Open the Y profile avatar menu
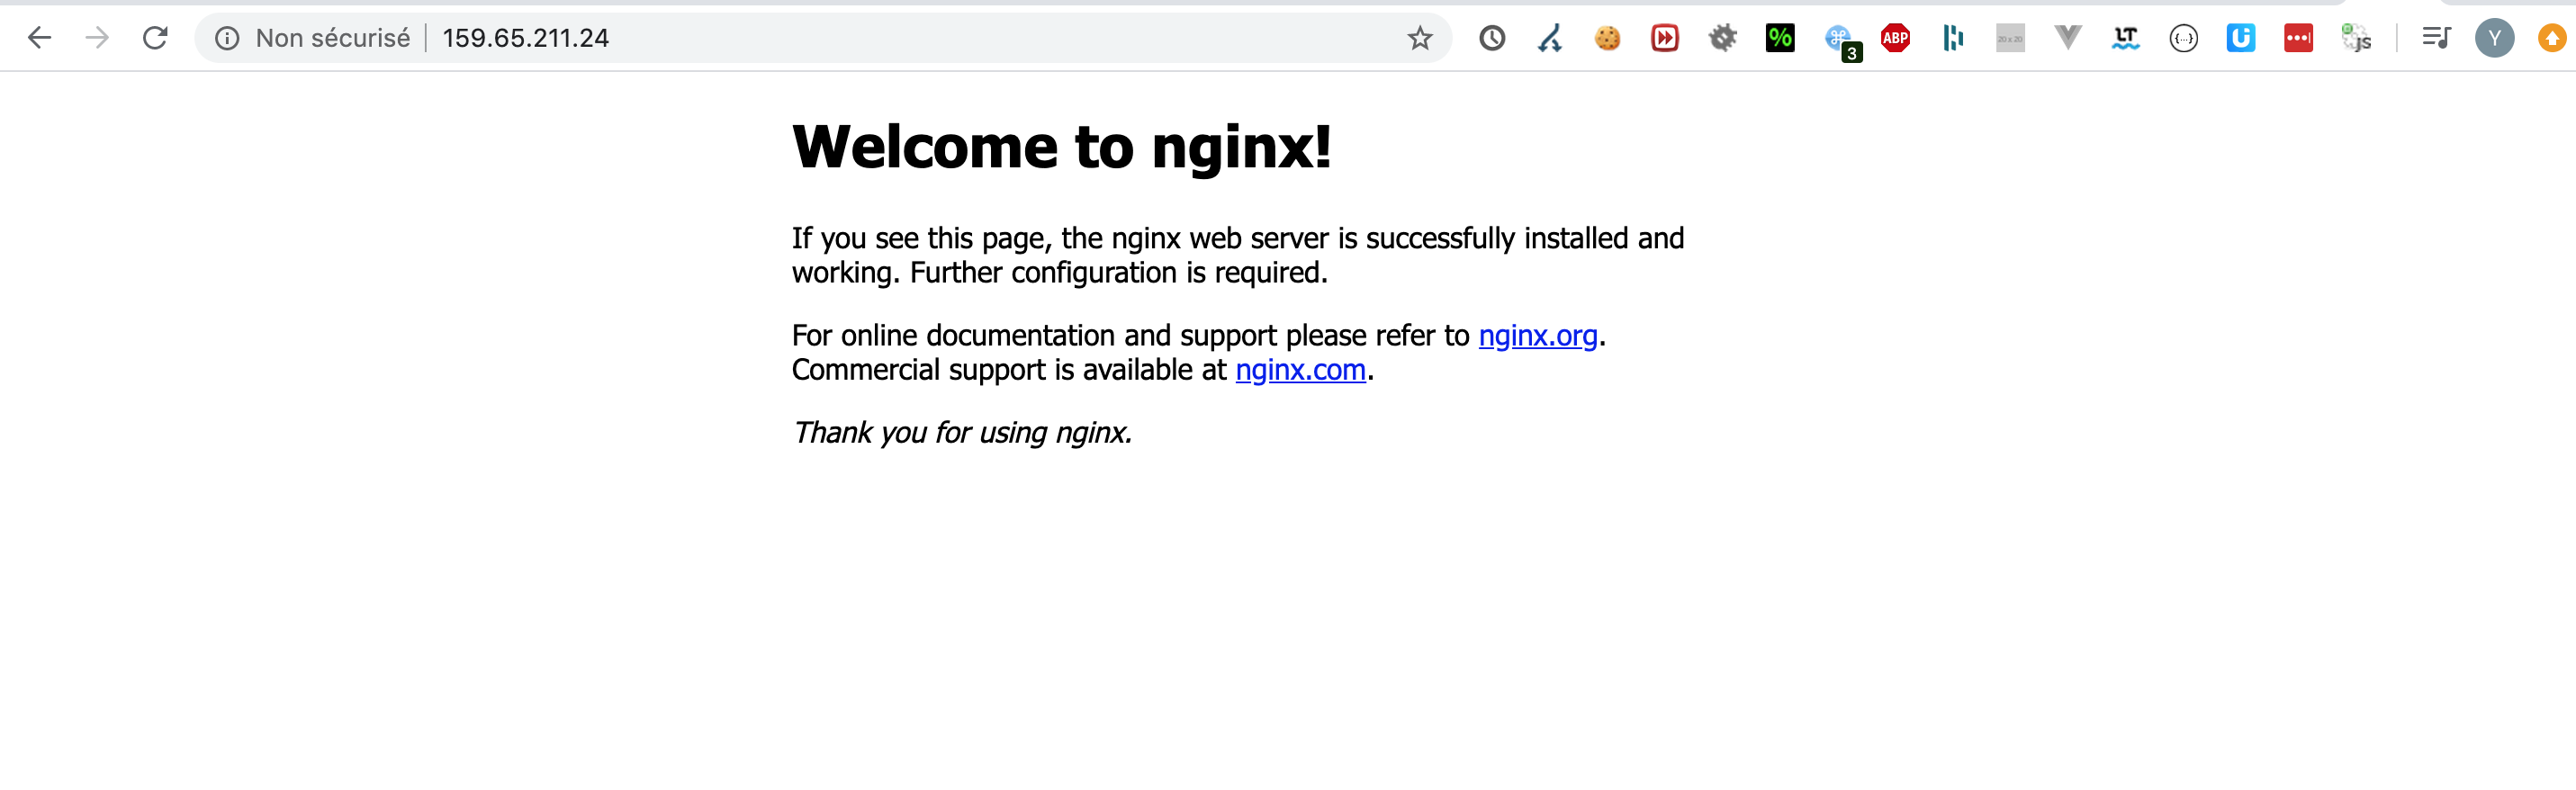2576x790 pixels. pos(2494,38)
